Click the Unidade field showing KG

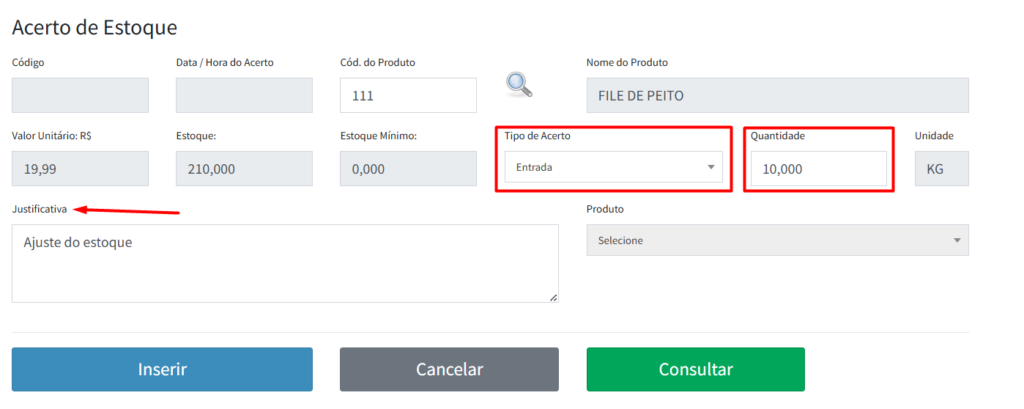[x=941, y=169]
